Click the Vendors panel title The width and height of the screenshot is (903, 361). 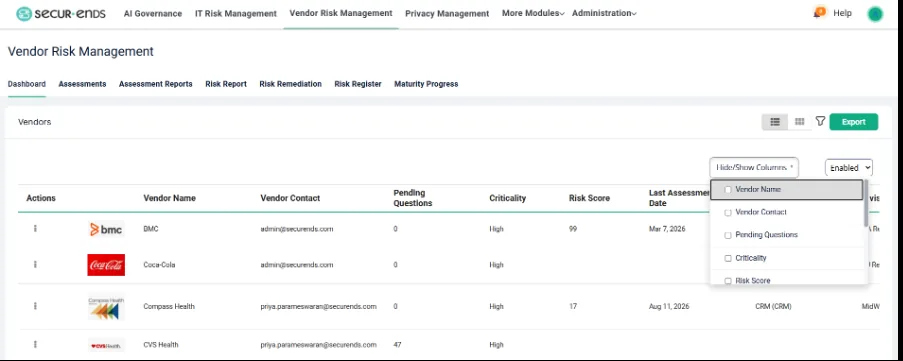click(35, 122)
